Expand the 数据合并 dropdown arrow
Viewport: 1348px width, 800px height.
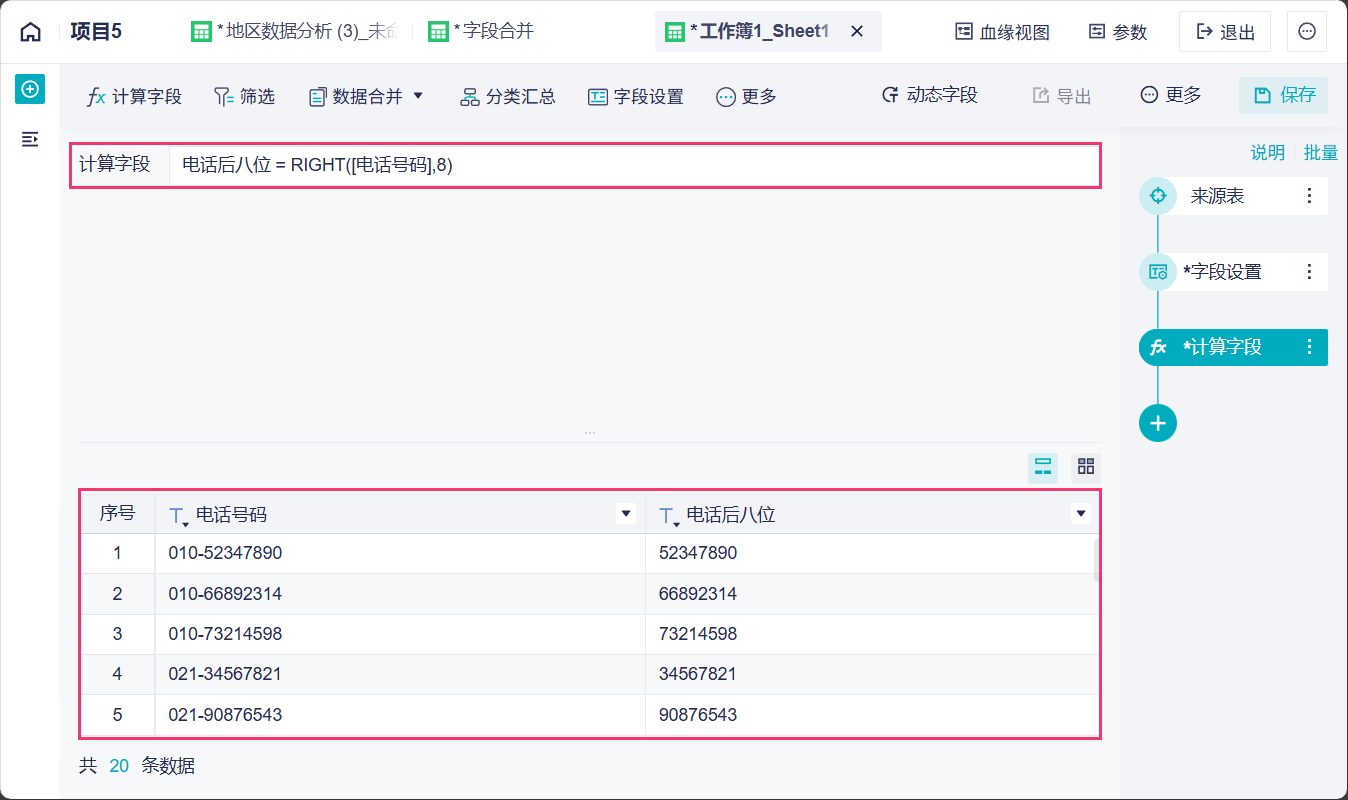coord(418,96)
